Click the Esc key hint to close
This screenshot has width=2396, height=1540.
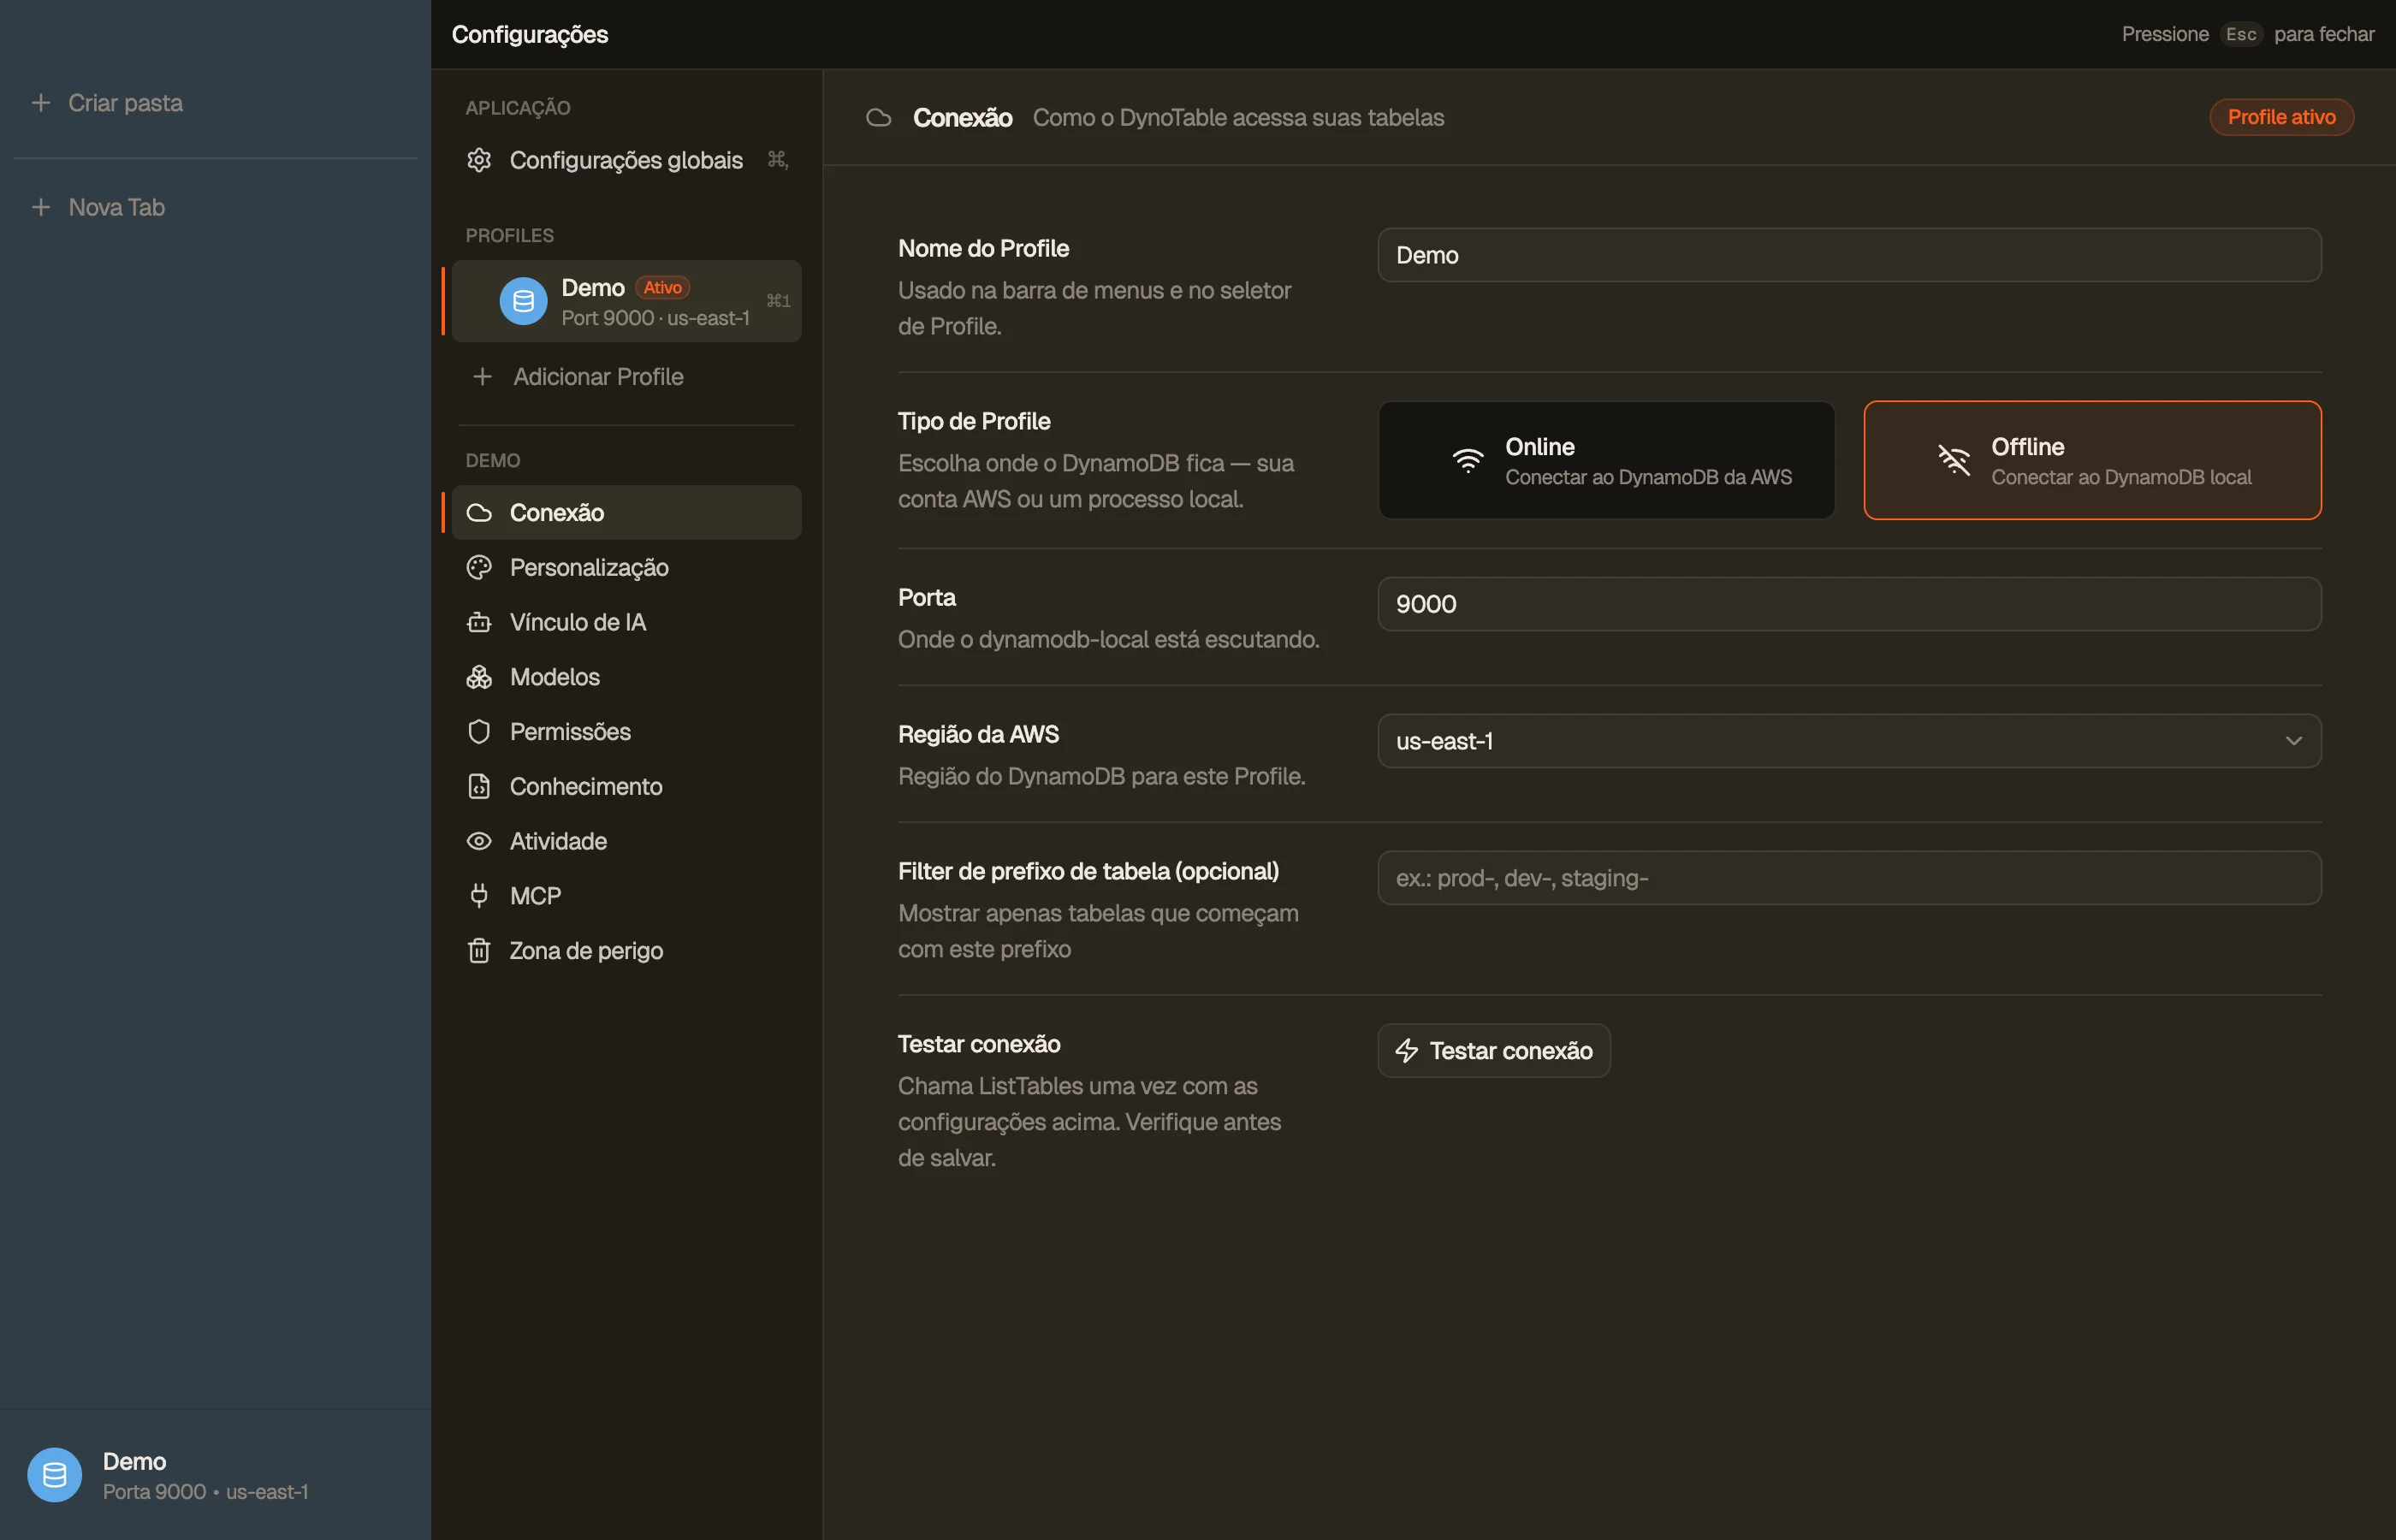pos(2241,34)
